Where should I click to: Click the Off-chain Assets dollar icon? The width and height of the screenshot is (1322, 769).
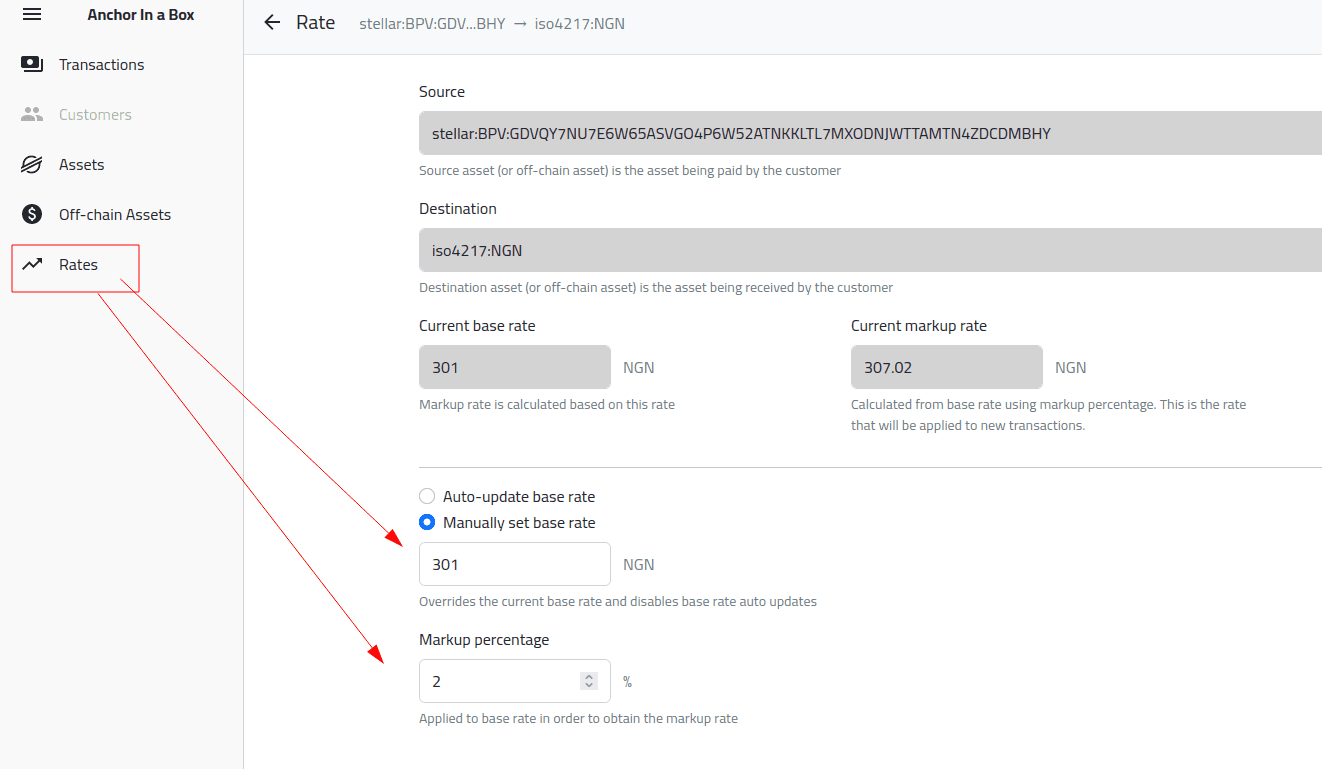[32, 214]
